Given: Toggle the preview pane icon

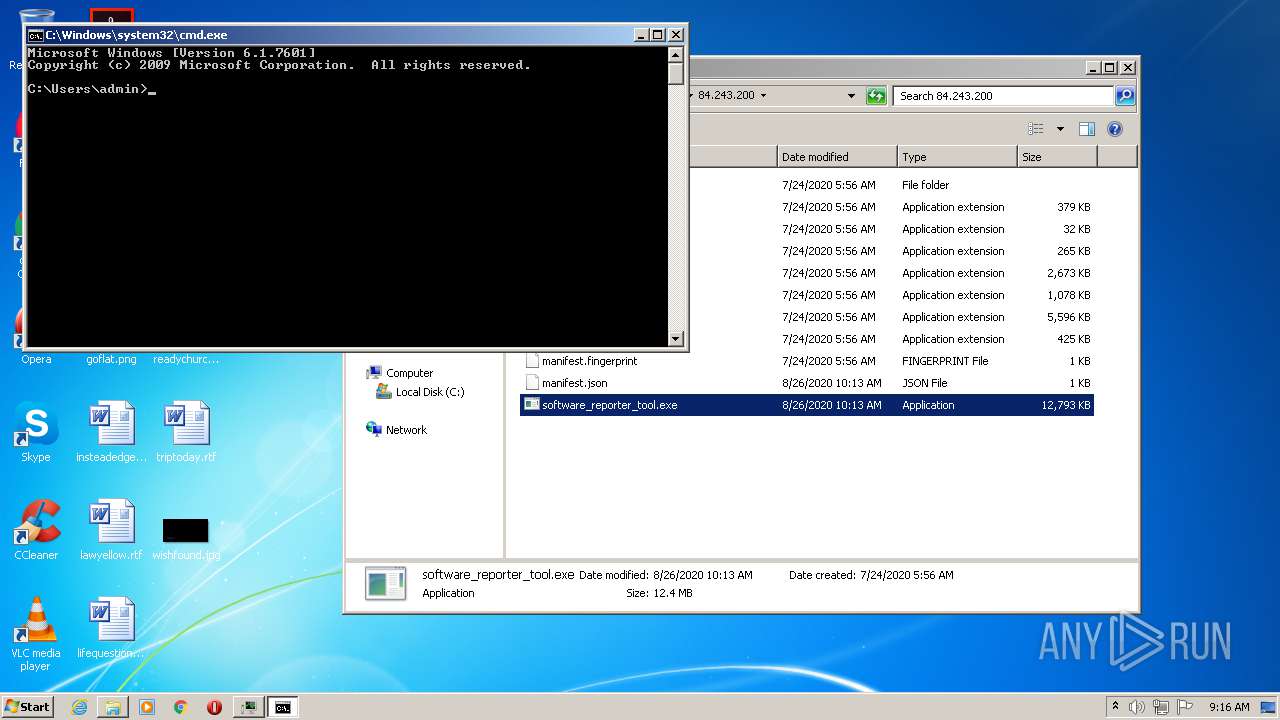Looking at the screenshot, I should 1087,129.
